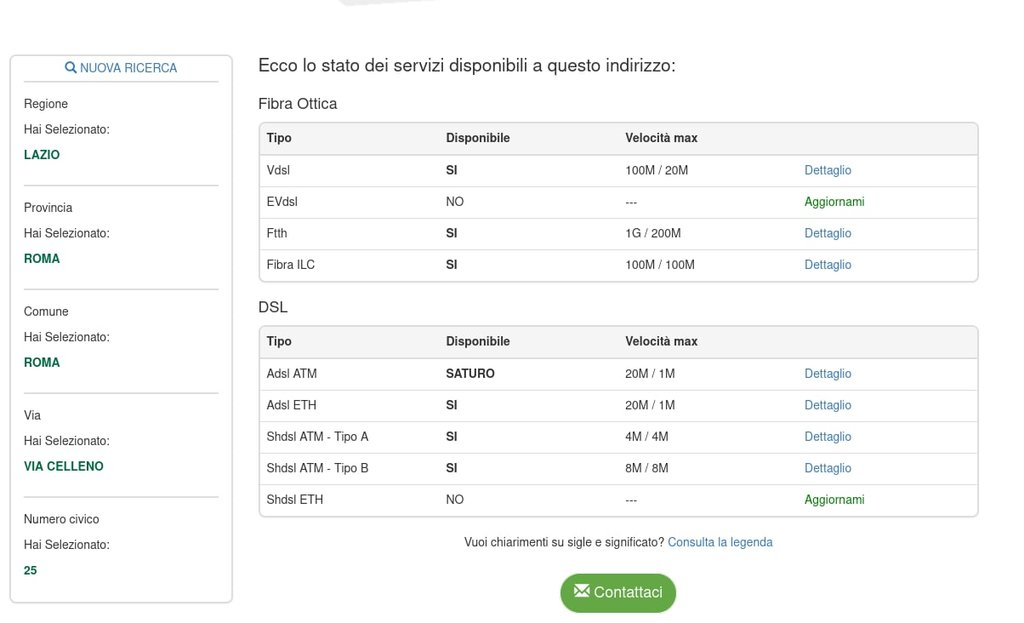Click Aggiornami for the EVdsl service
Viewport: 1024px width, 623px height.
[834, 202]
